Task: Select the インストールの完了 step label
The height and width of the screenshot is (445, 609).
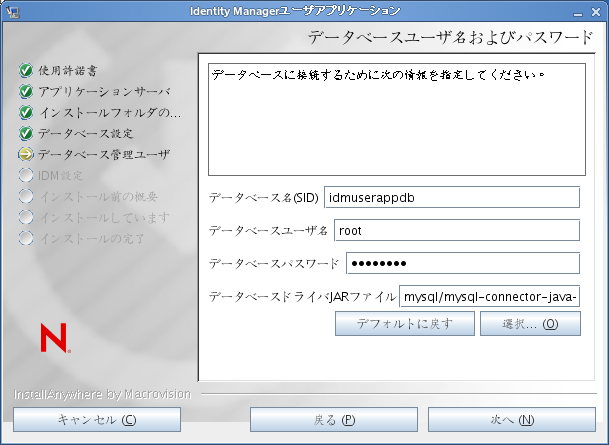Action: [x=92, y=238]
